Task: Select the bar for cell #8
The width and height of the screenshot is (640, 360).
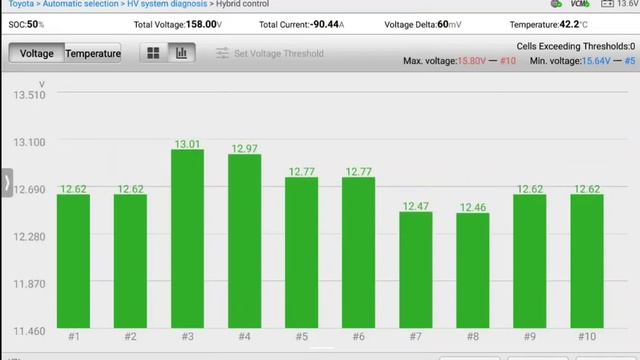Action: pyautogui.click(x=473, y=271)
